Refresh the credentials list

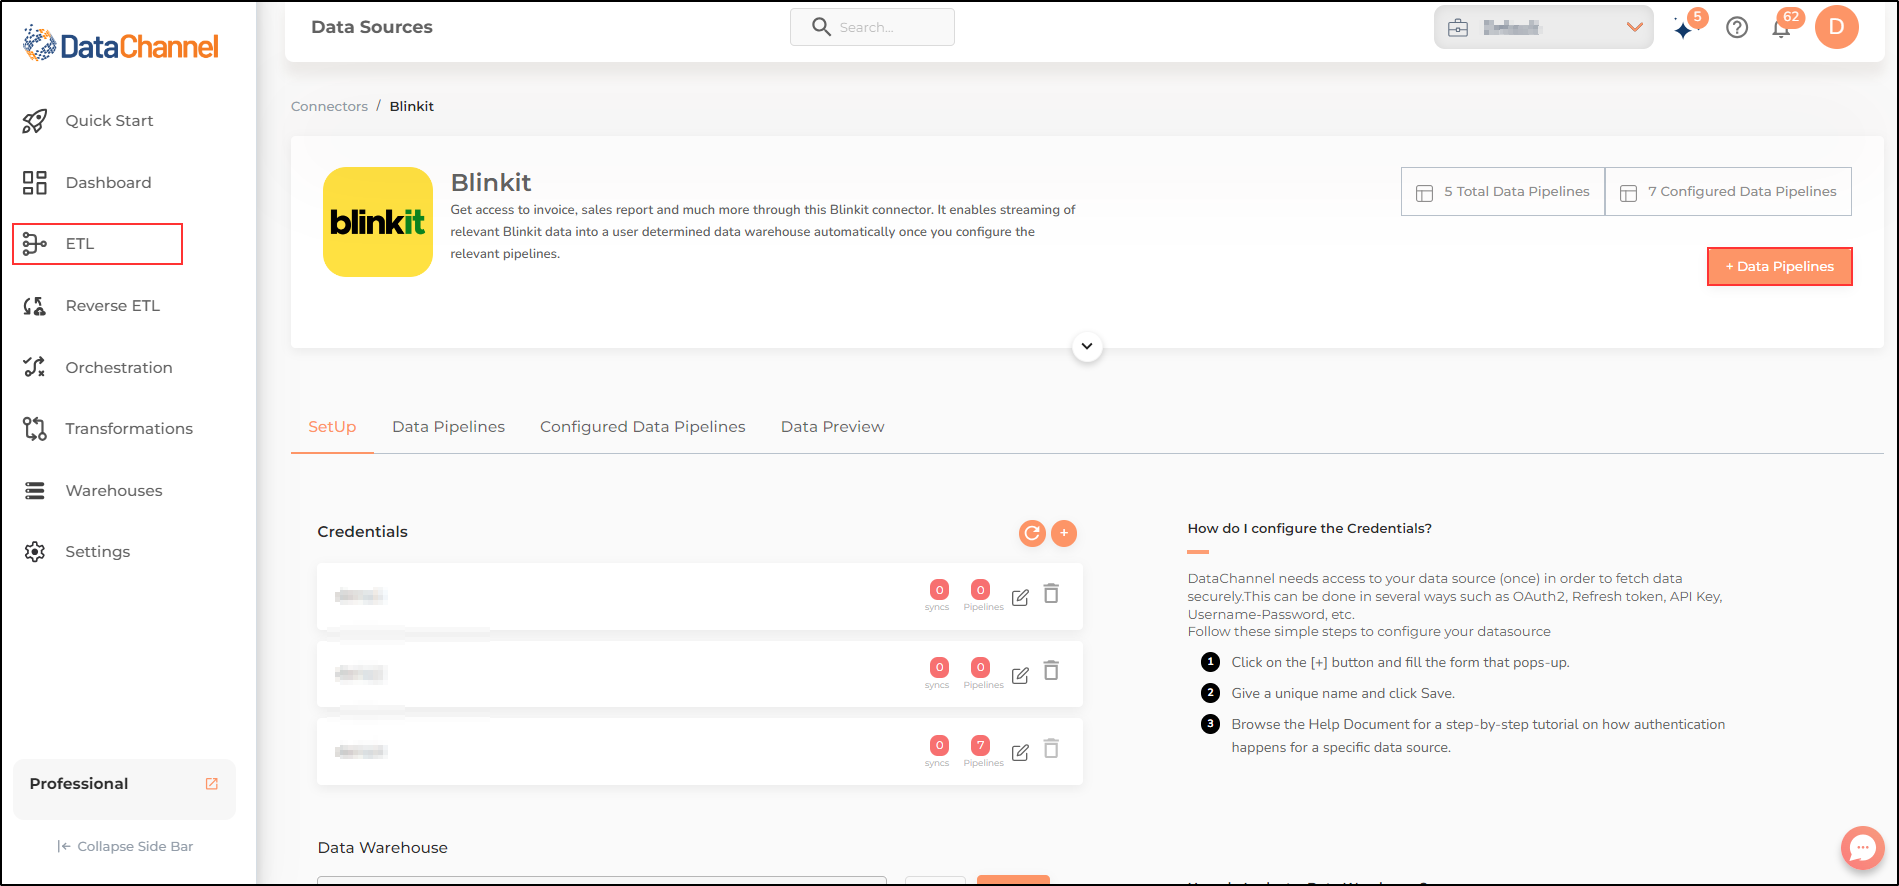pyautogui.click(x=1032, y=533)
